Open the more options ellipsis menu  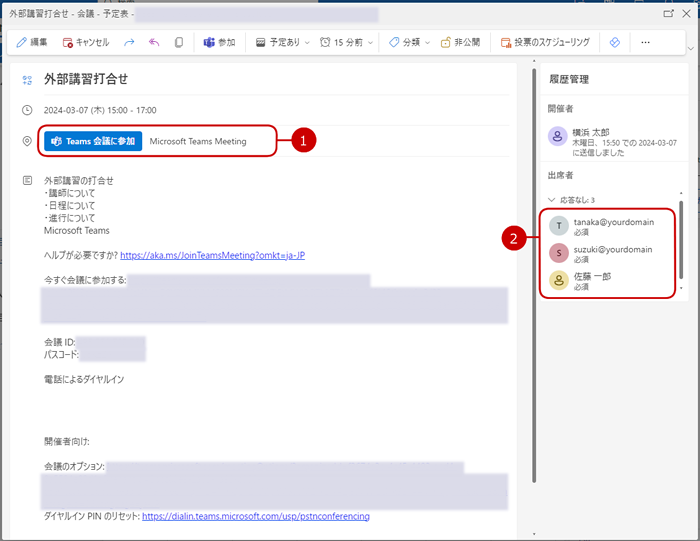(645, 42)
